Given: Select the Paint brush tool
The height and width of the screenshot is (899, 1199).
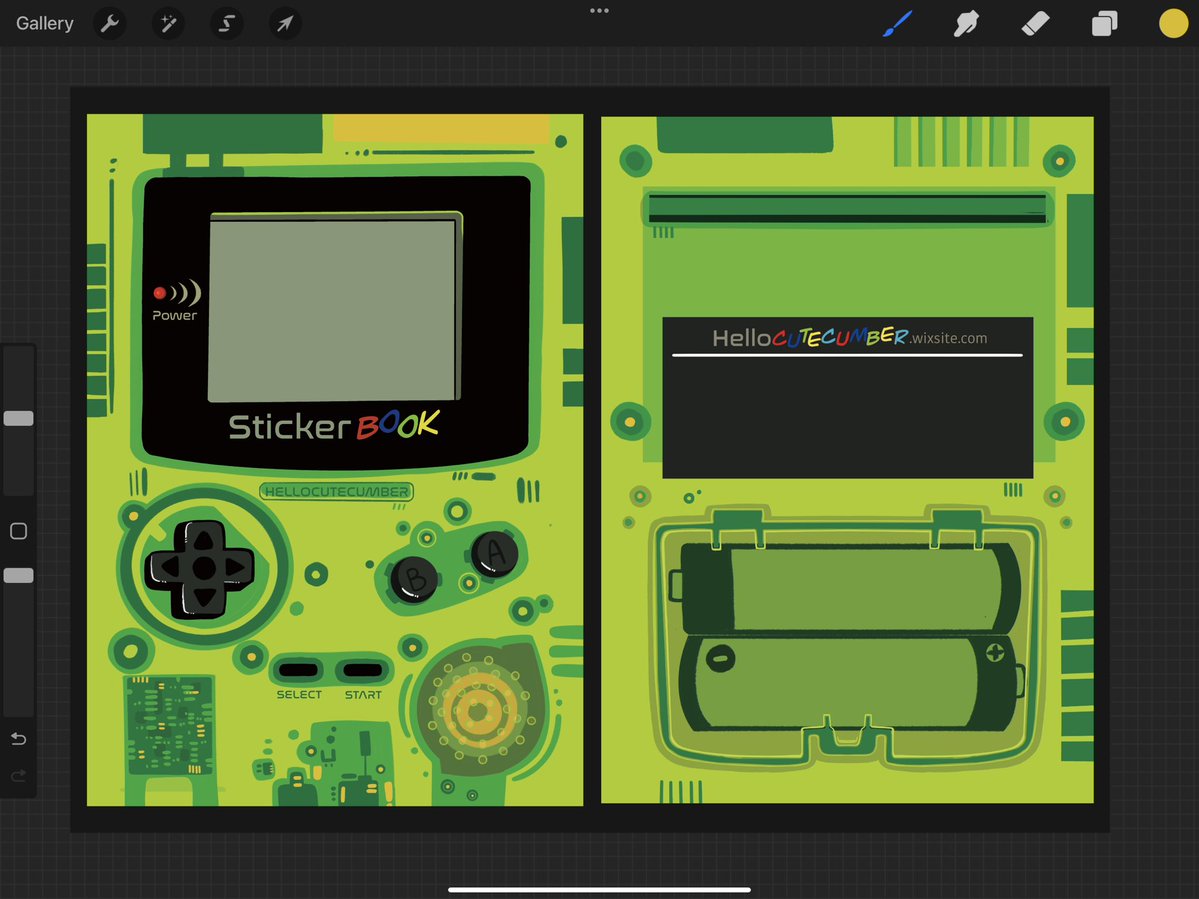Looking at the screenshot, I should pyautogui.click(x=898, y=24).
